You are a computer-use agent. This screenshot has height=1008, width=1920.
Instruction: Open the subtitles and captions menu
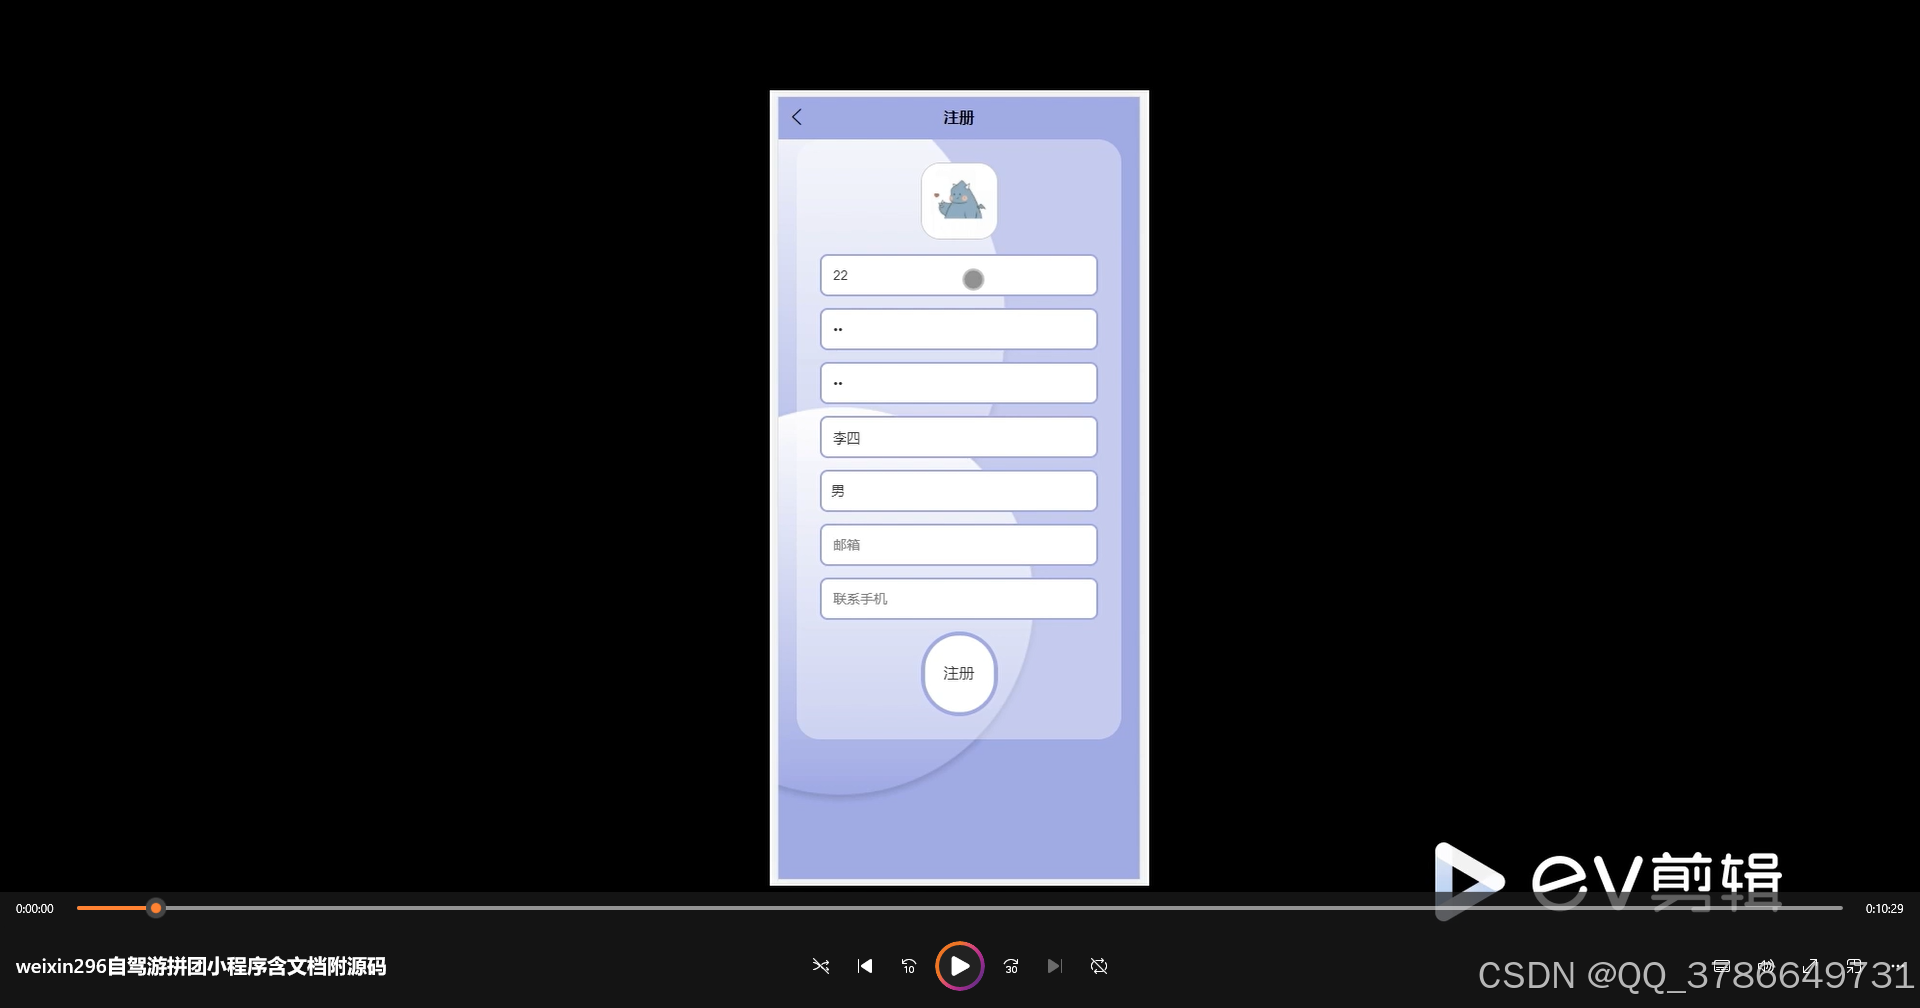(1721, 966)
